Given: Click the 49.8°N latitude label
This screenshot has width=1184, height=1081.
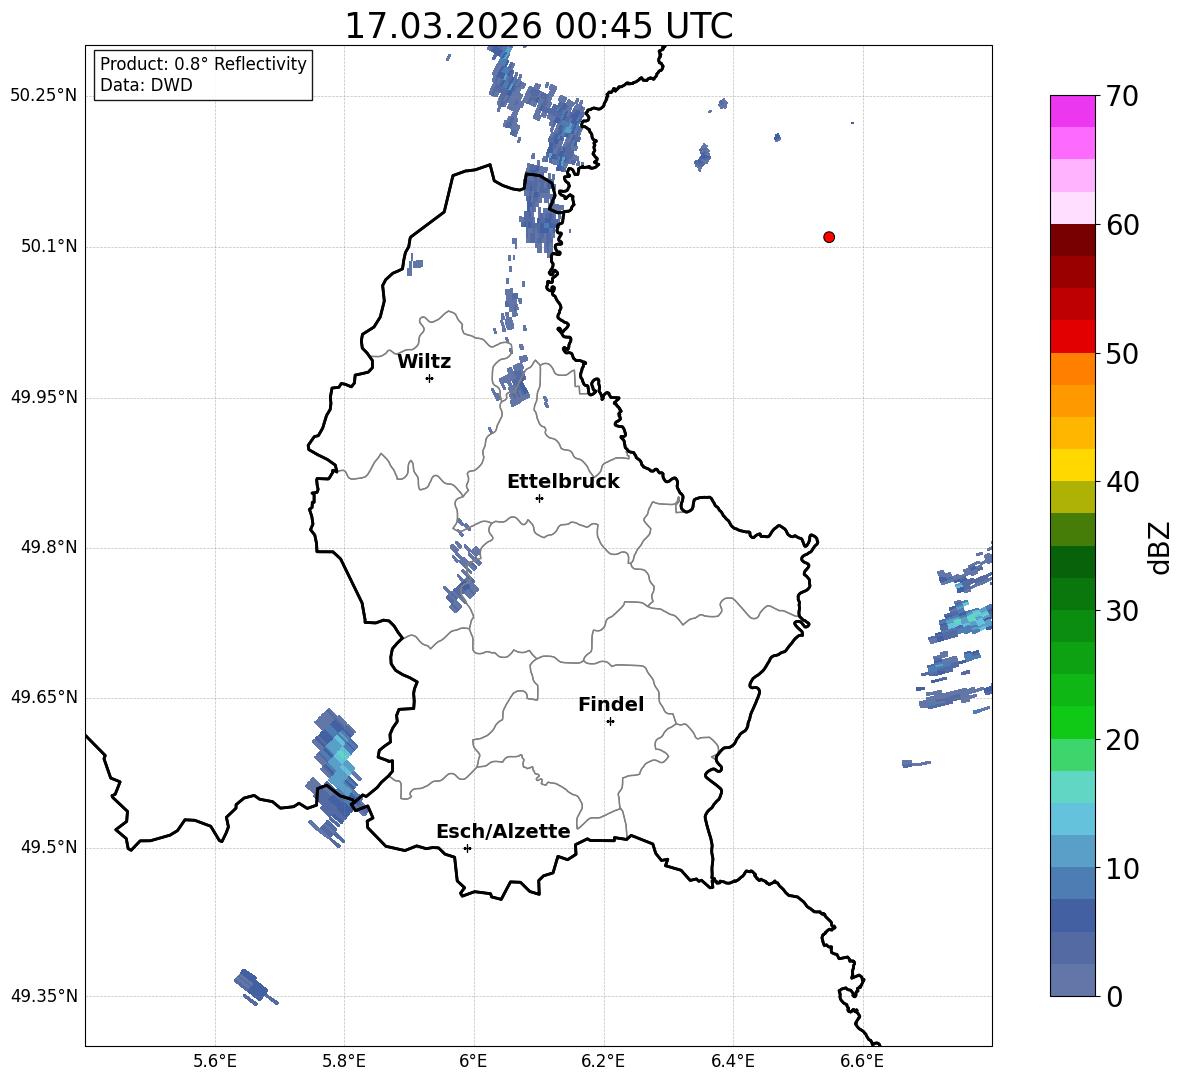Looking at the screenshot, I should [x=49, y=547].
